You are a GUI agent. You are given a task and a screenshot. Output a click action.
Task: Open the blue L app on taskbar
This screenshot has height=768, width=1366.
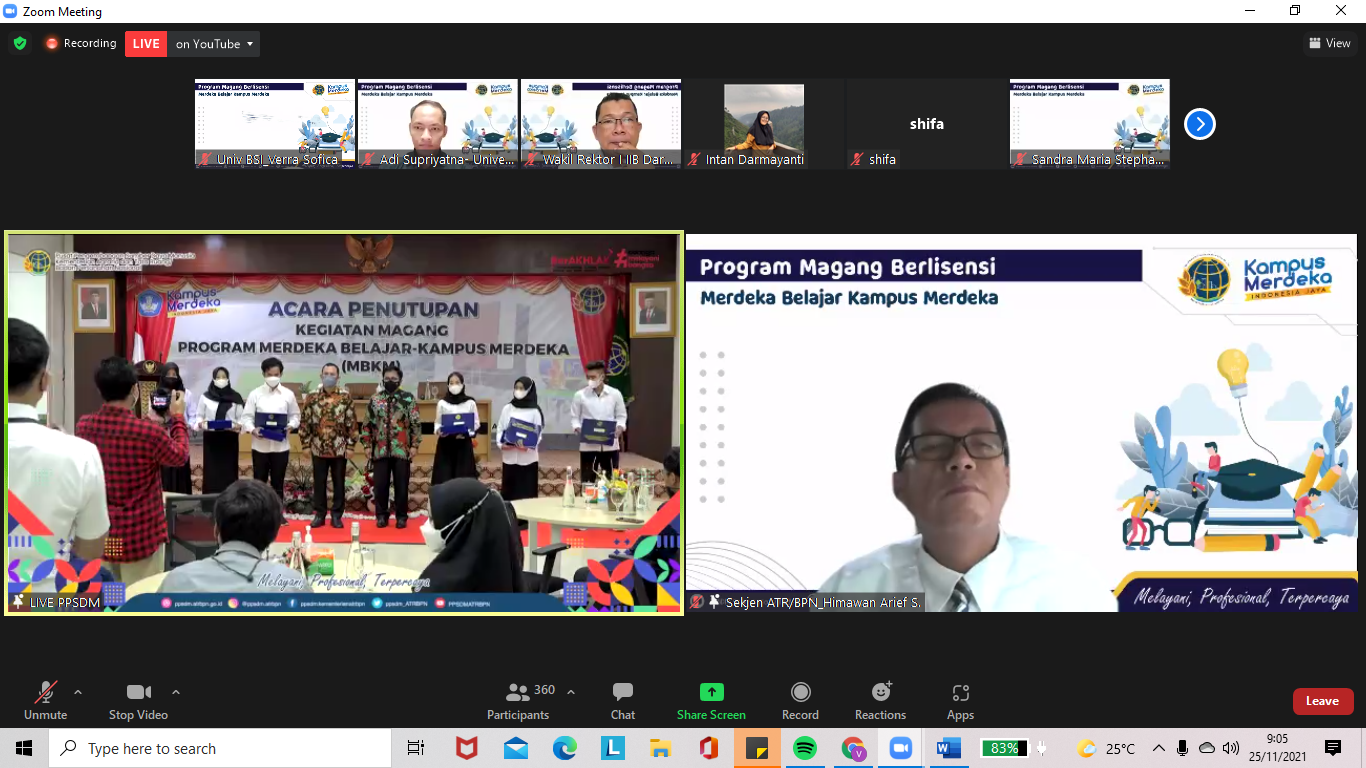(x=613, y=748)
